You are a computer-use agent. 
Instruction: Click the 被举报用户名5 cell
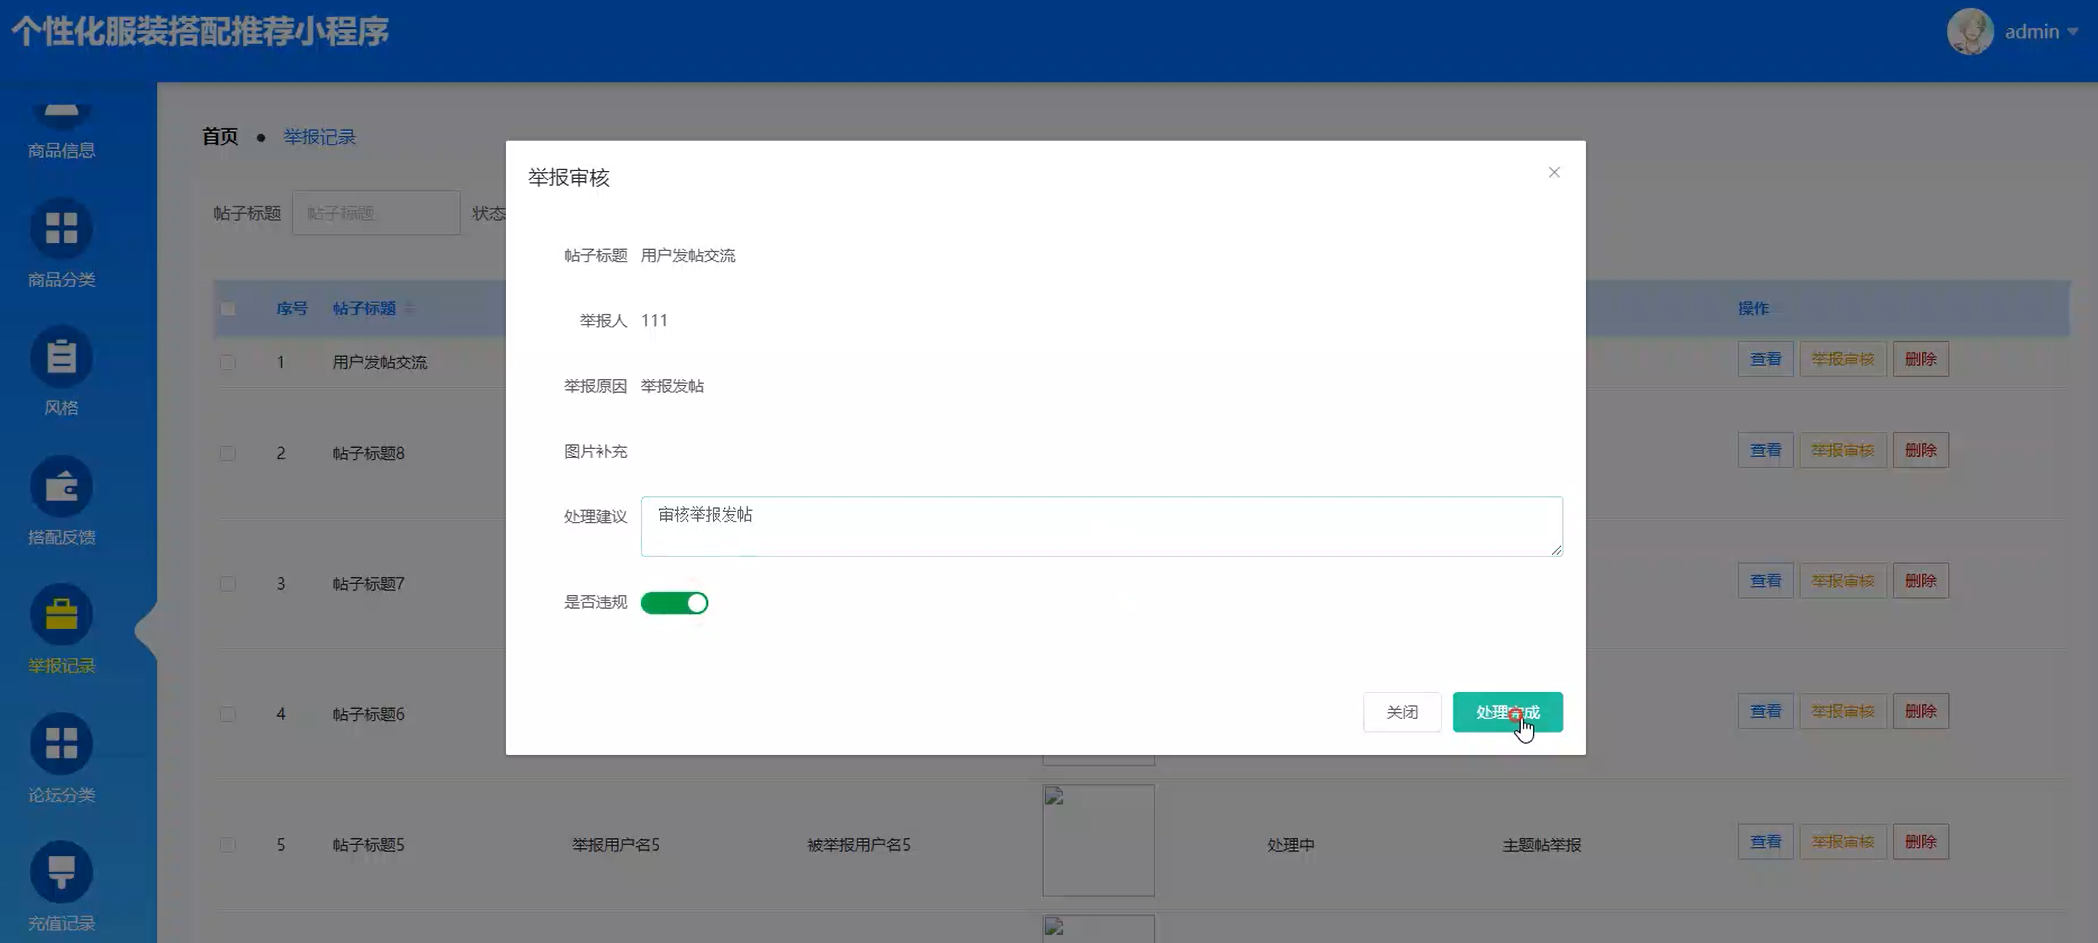pyautogui.click(x=859, y=845)
